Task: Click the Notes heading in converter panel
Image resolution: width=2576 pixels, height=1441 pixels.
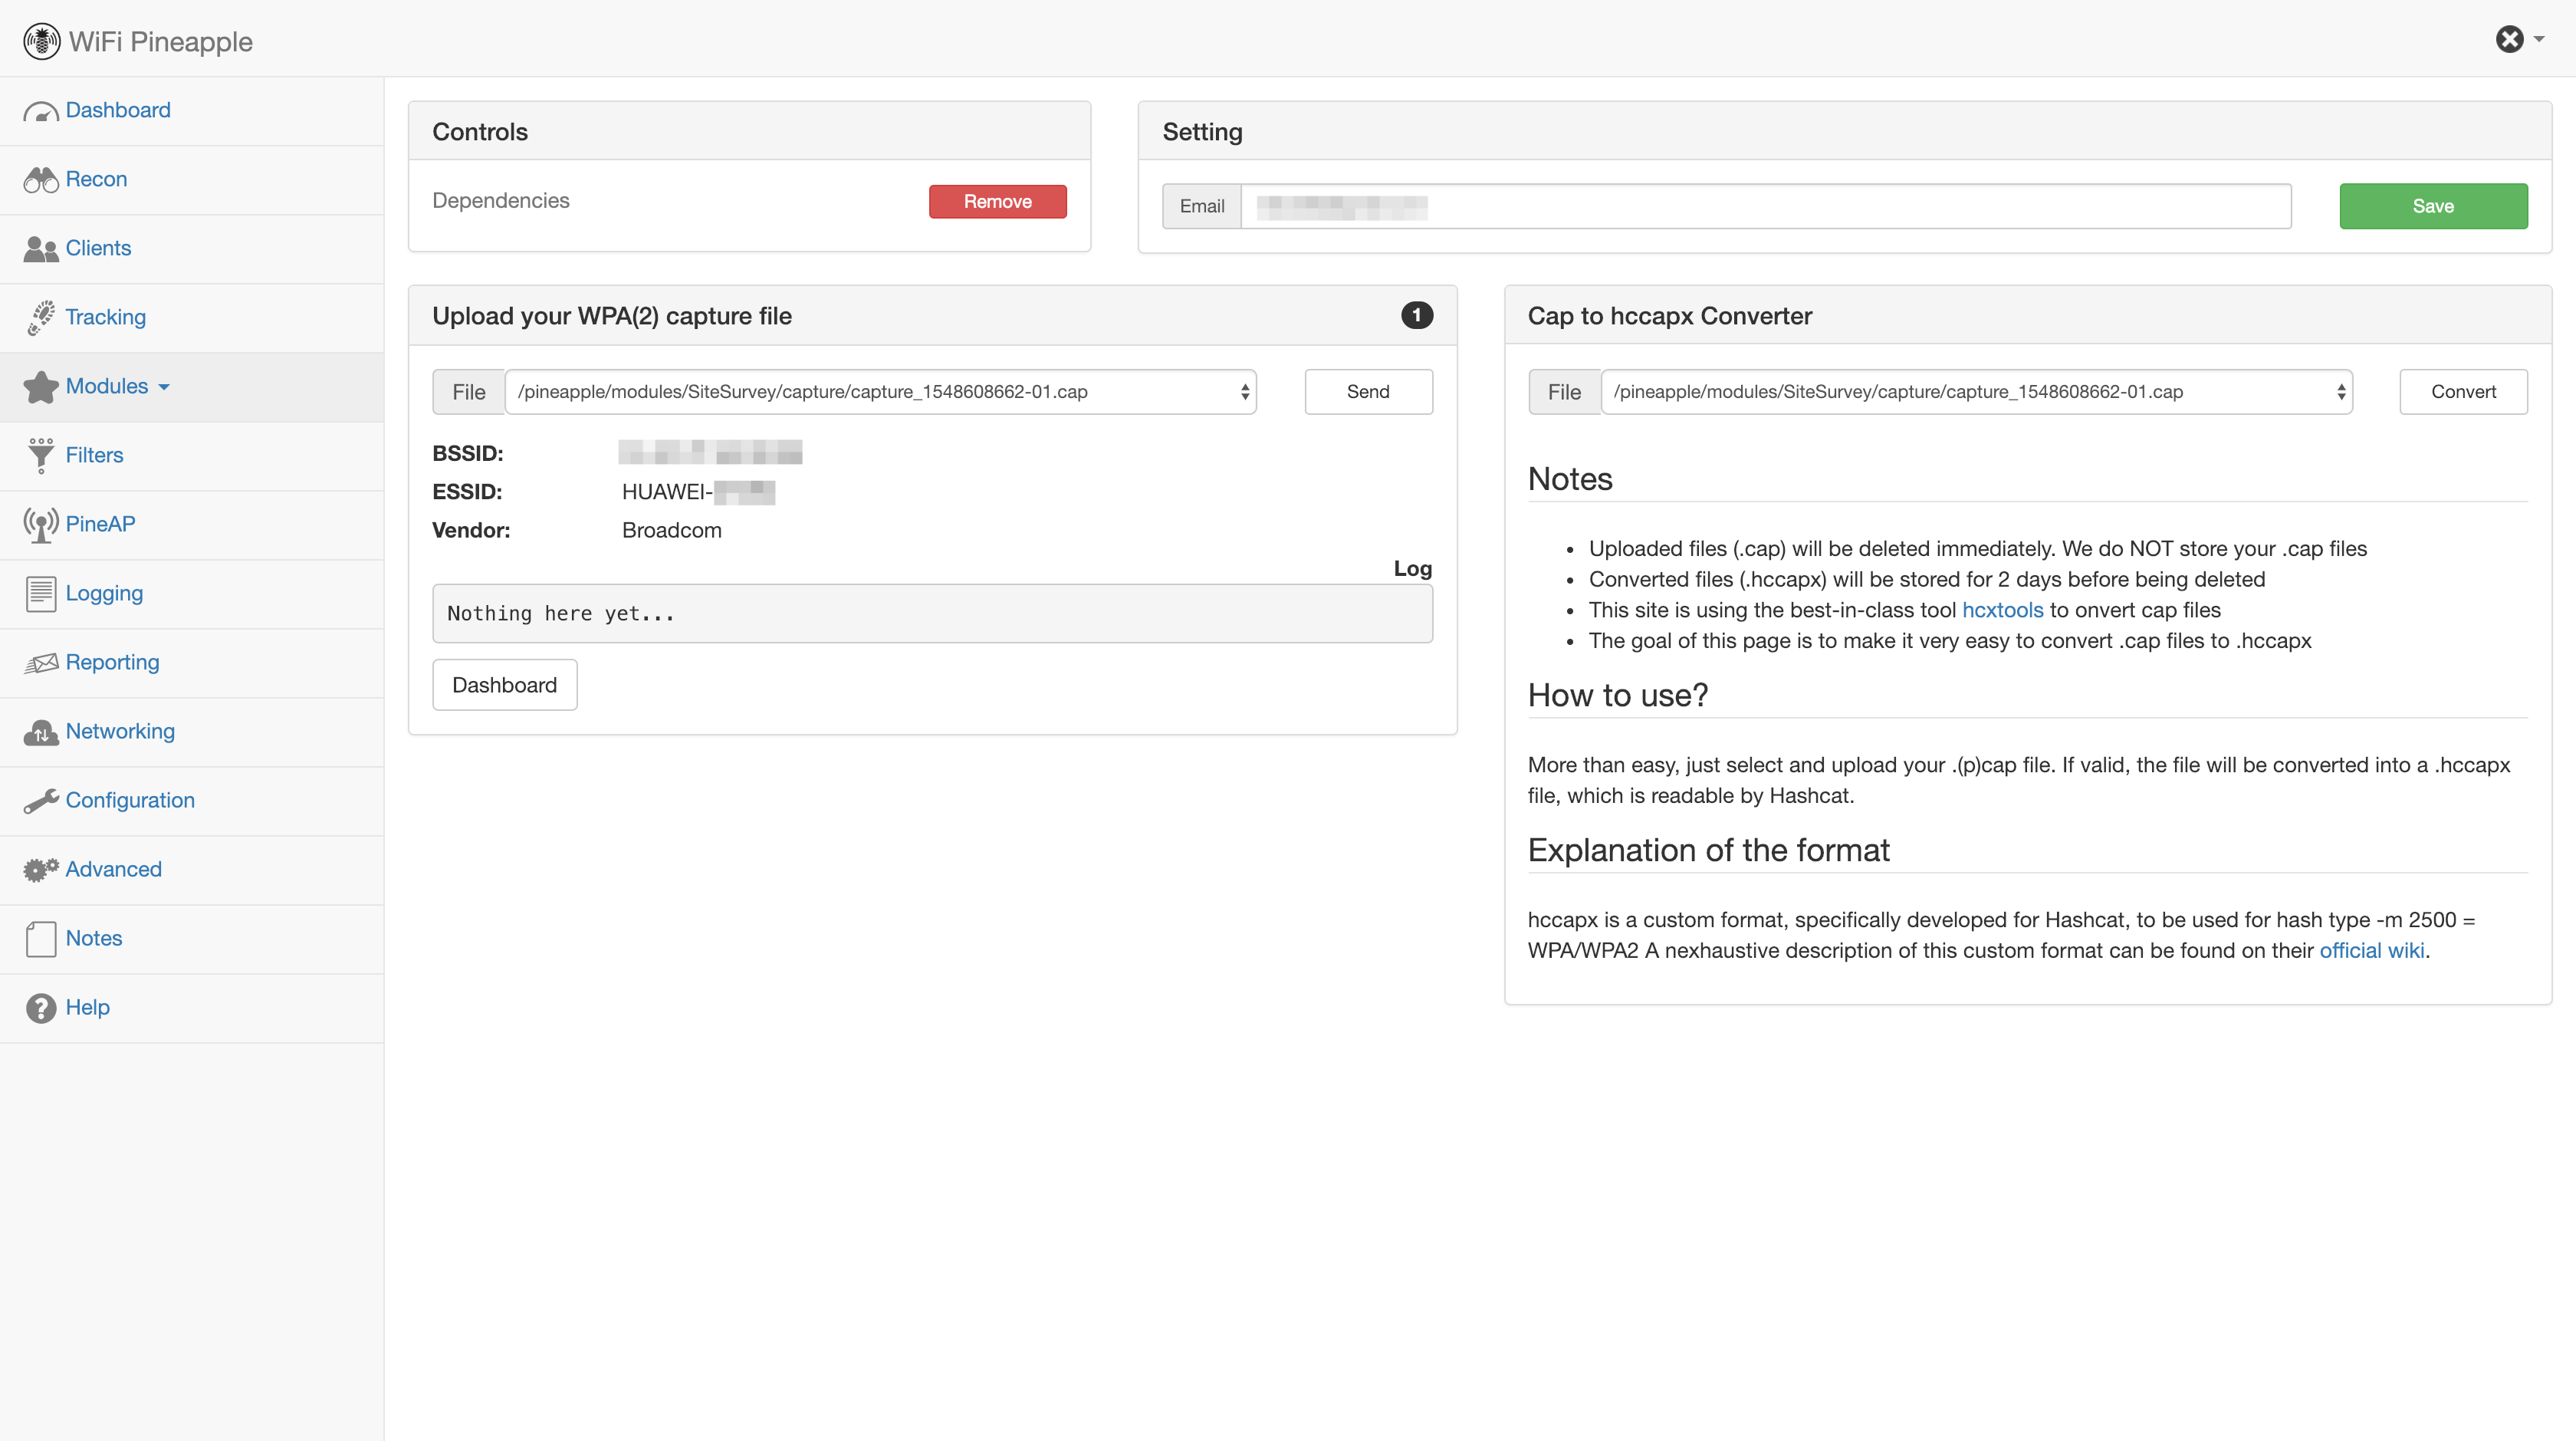Action: (x=1570, y=479)
